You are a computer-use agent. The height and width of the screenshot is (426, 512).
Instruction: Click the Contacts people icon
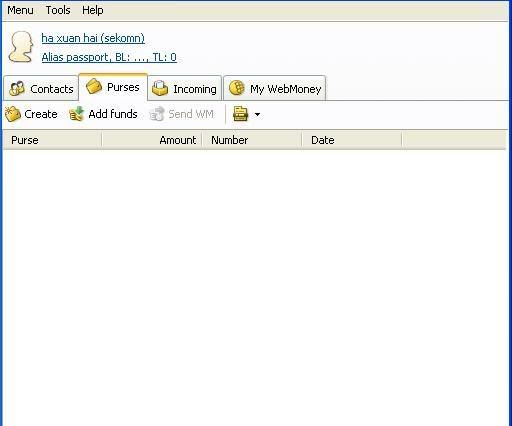[17, 89]
